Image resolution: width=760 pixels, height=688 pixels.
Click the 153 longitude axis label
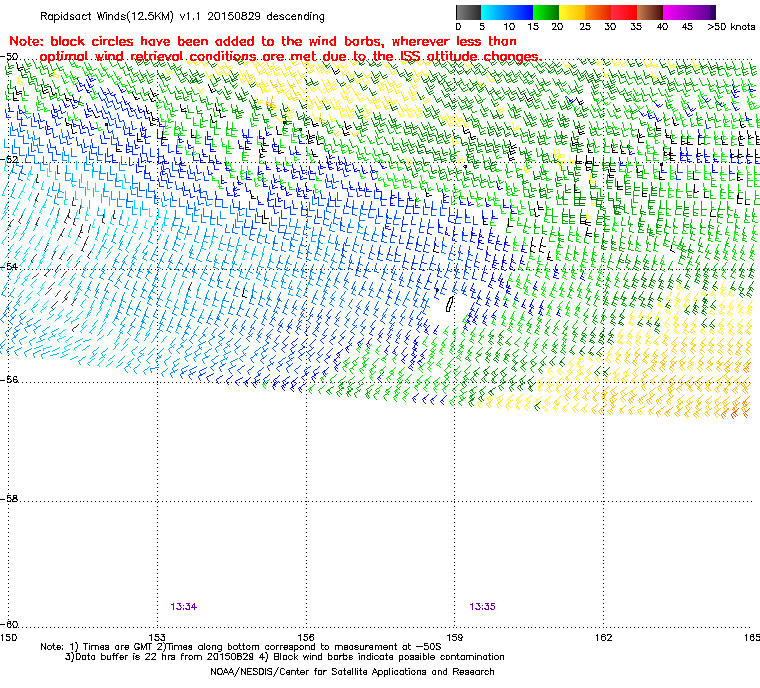(x=157, y=637)
